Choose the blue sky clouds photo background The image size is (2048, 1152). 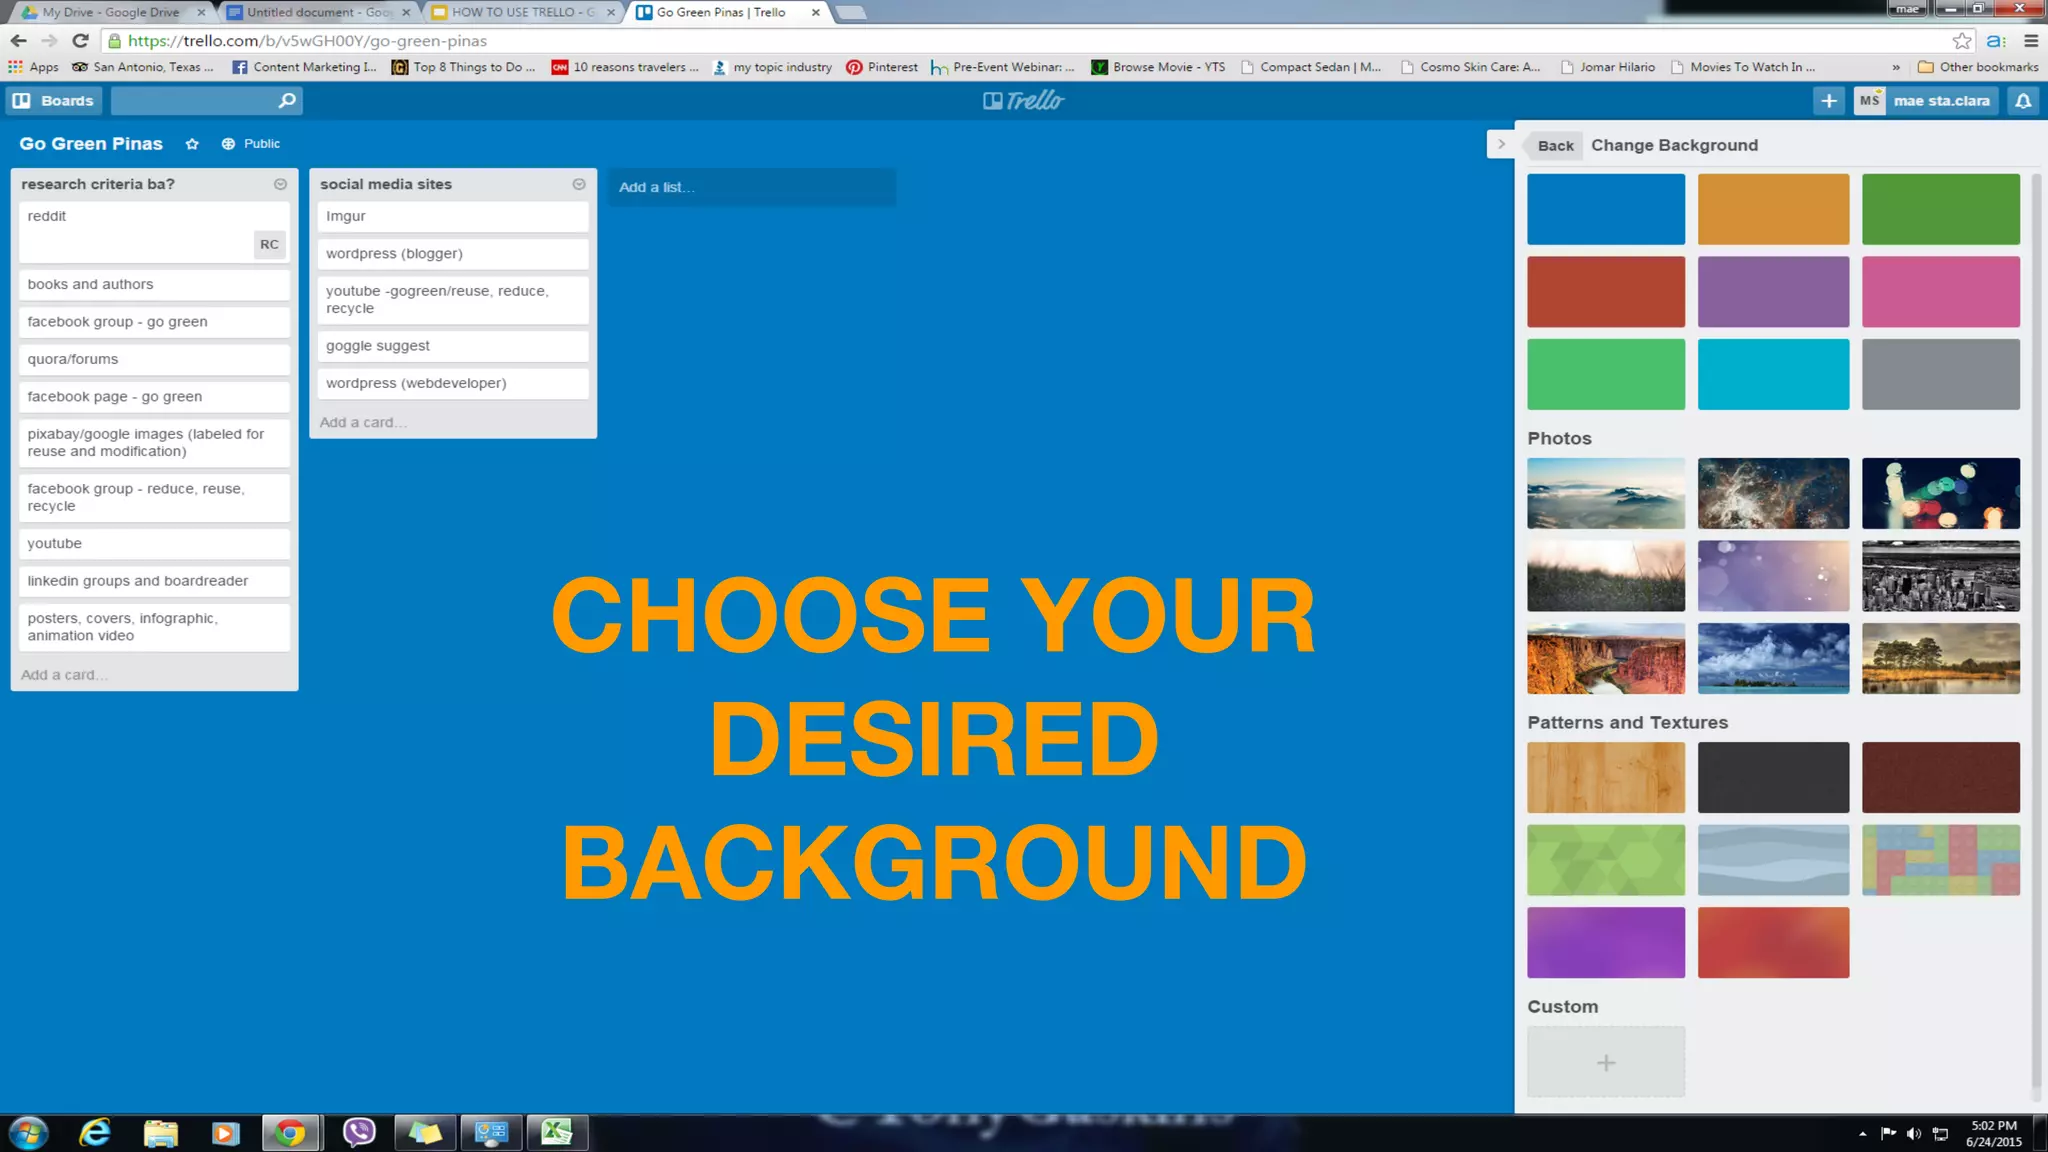point(1773,658)
